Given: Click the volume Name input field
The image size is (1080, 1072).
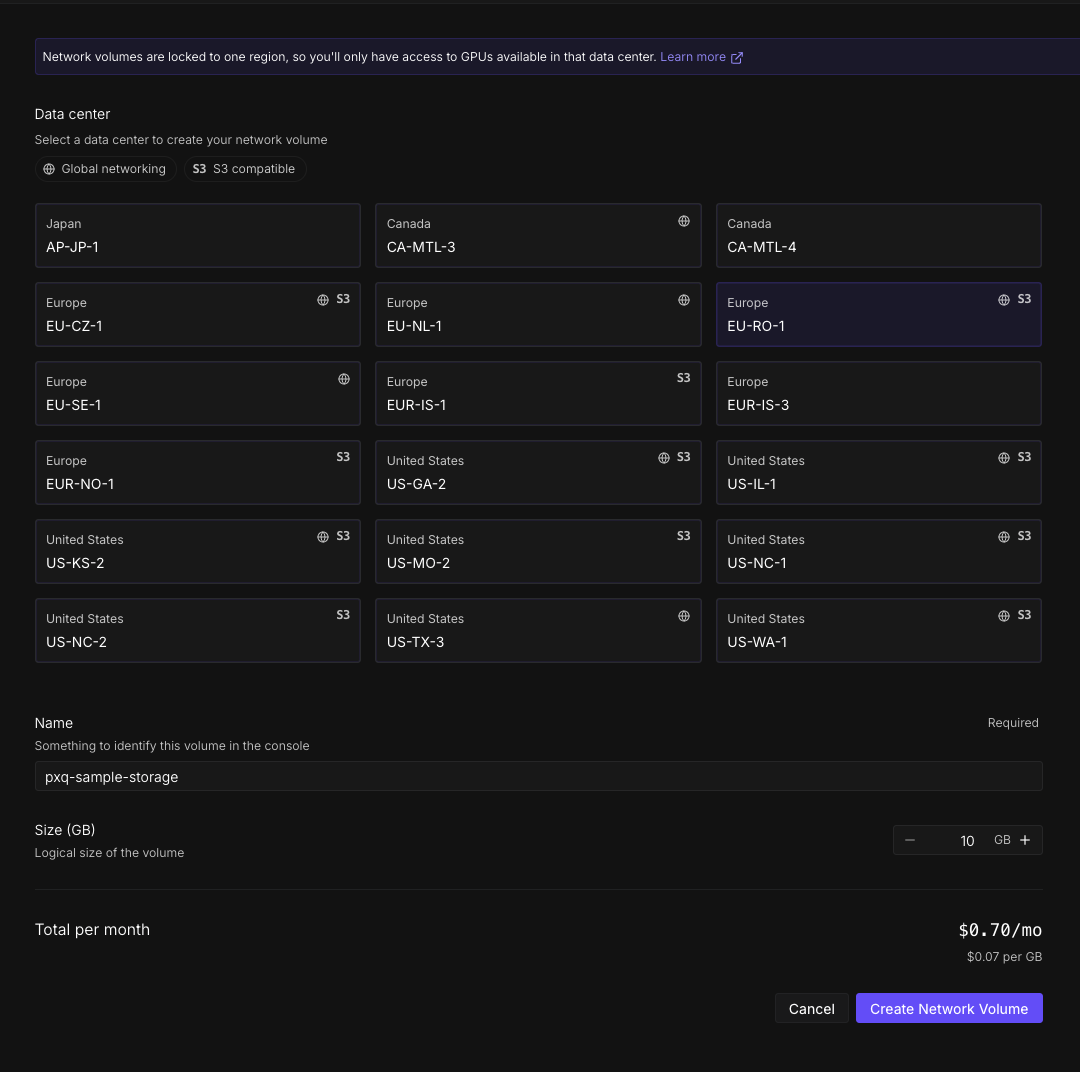Looking at the screenshot, I should click(538, 776).
